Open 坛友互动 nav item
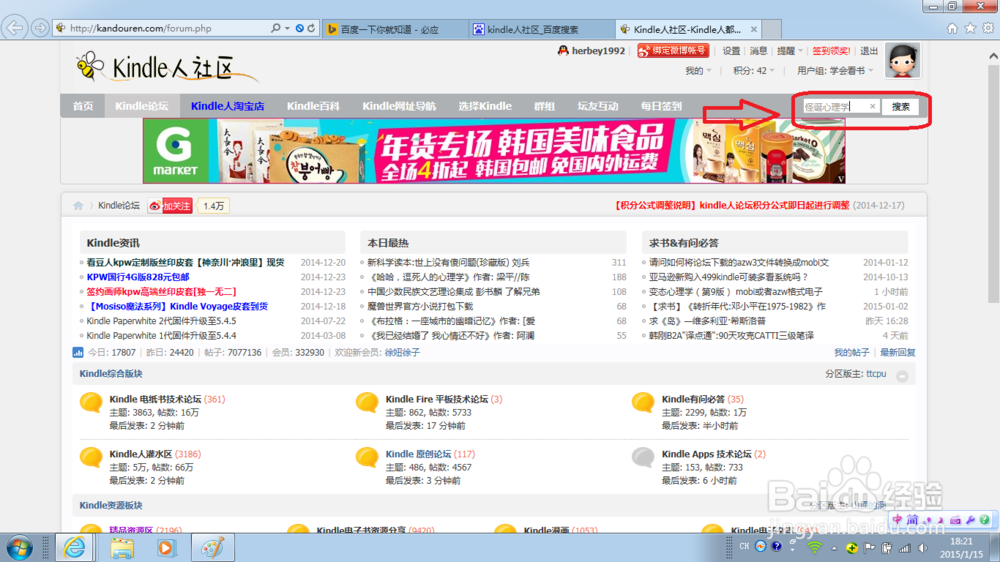This screenshot has width=1000, height=562. [x=598, y=106]
